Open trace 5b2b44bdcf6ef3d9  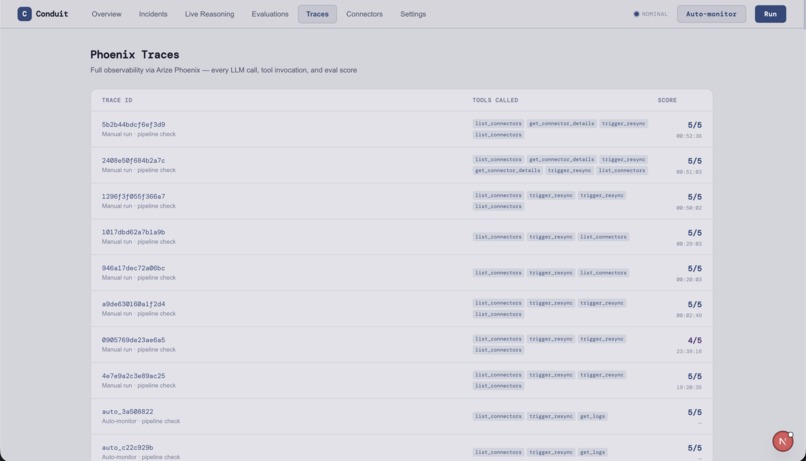pyautogui.click(x=133, y=124)
